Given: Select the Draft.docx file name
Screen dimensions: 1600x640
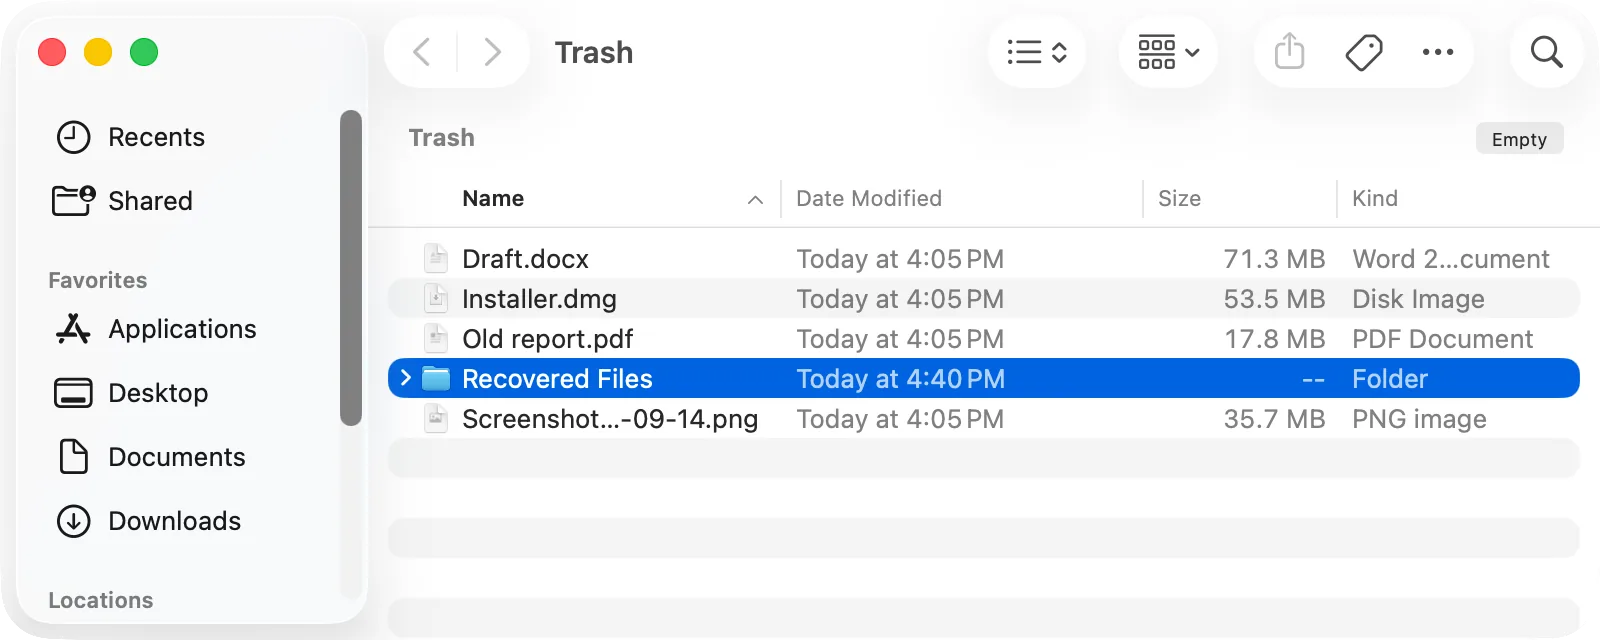Looking at the screenshot, I should point(525,259).
